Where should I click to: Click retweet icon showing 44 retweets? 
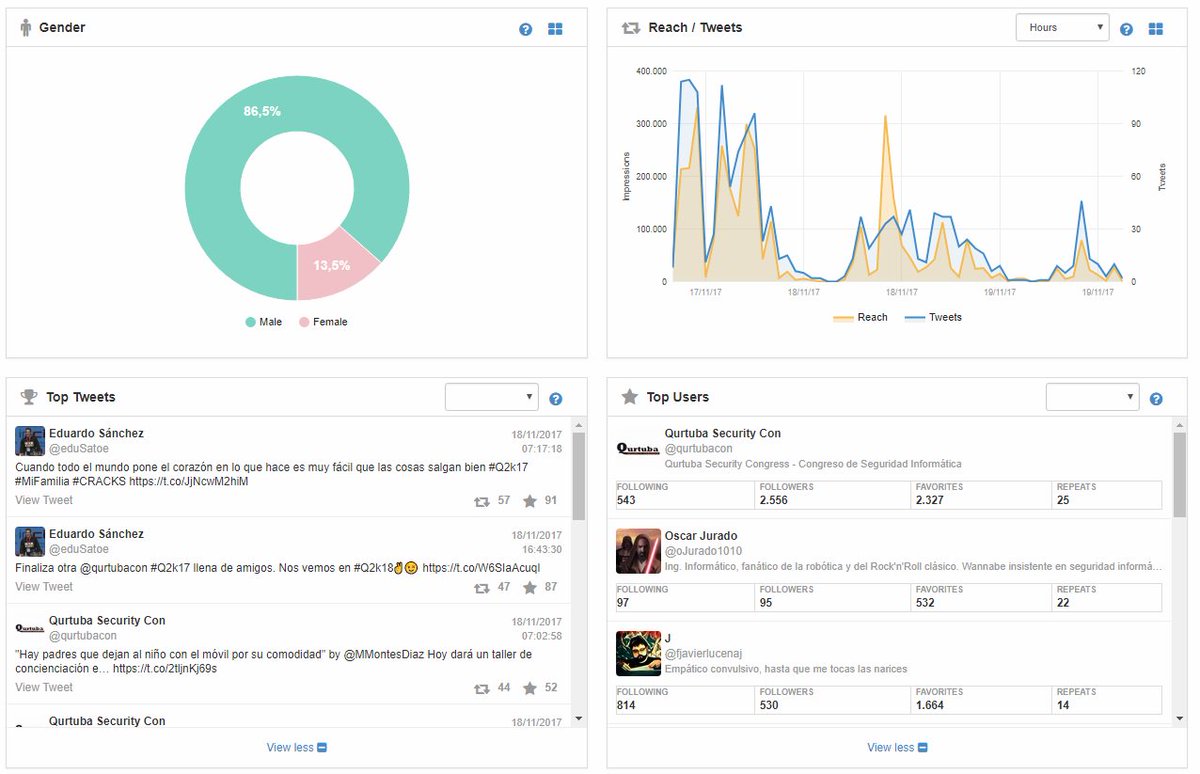(x=482, y=688)
